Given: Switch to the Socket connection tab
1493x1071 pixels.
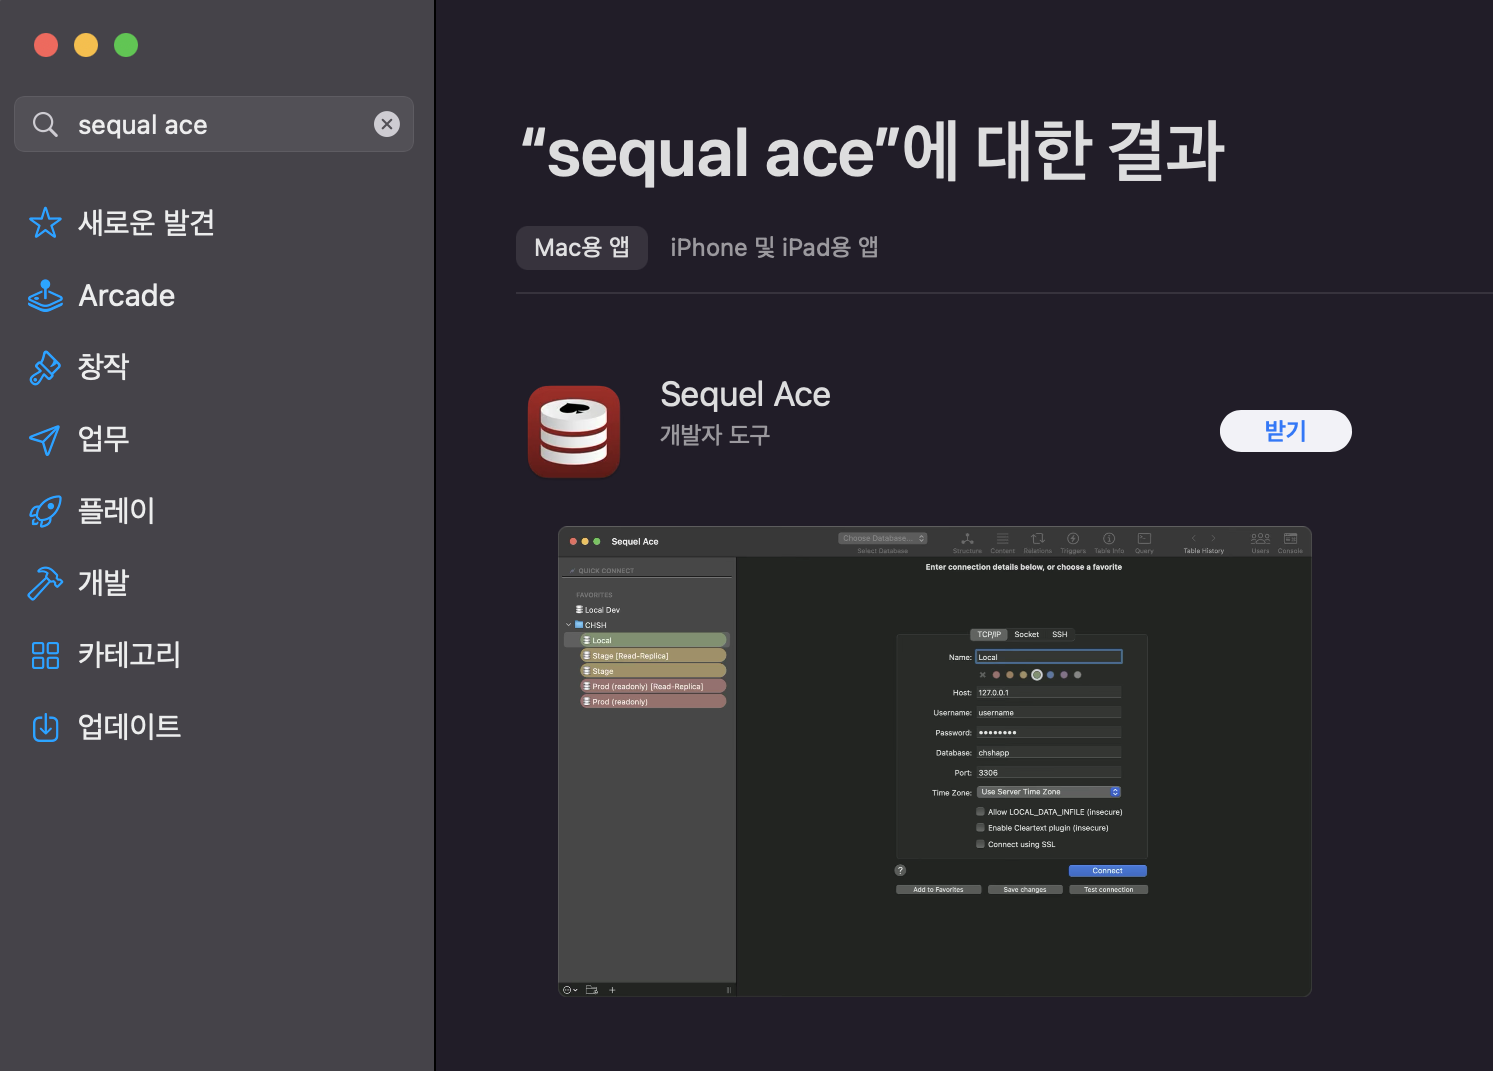Looking at the screenshot, I should click(1026, 633).
